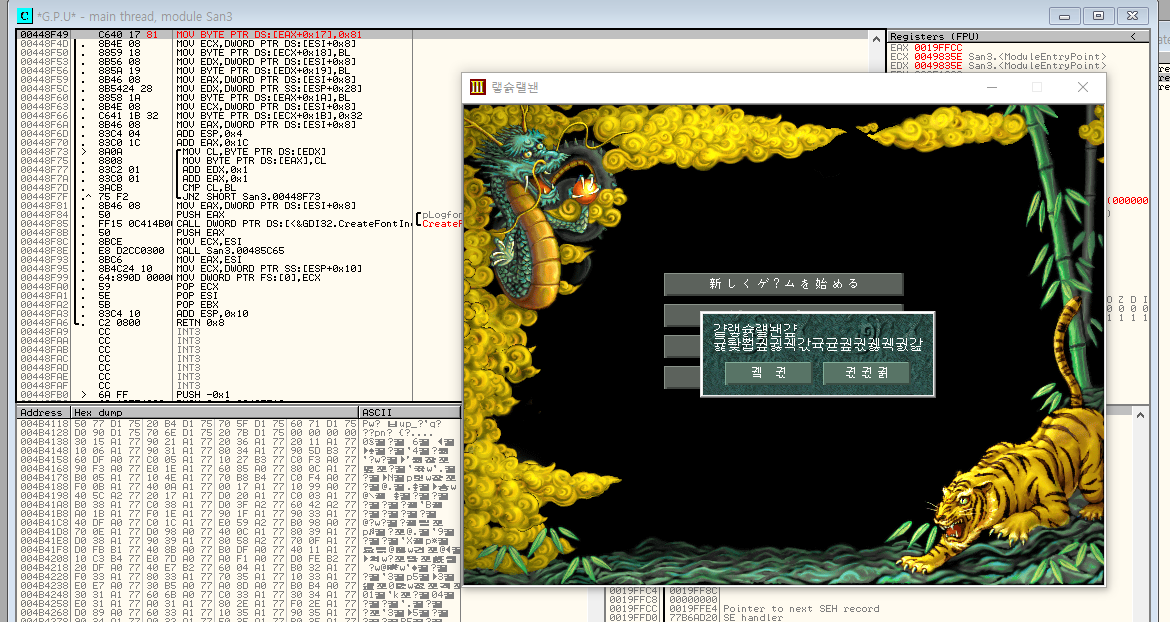Select dump row at address 004B4208
The width and height of the screenshot is (1170, 622).
(239, 559)
